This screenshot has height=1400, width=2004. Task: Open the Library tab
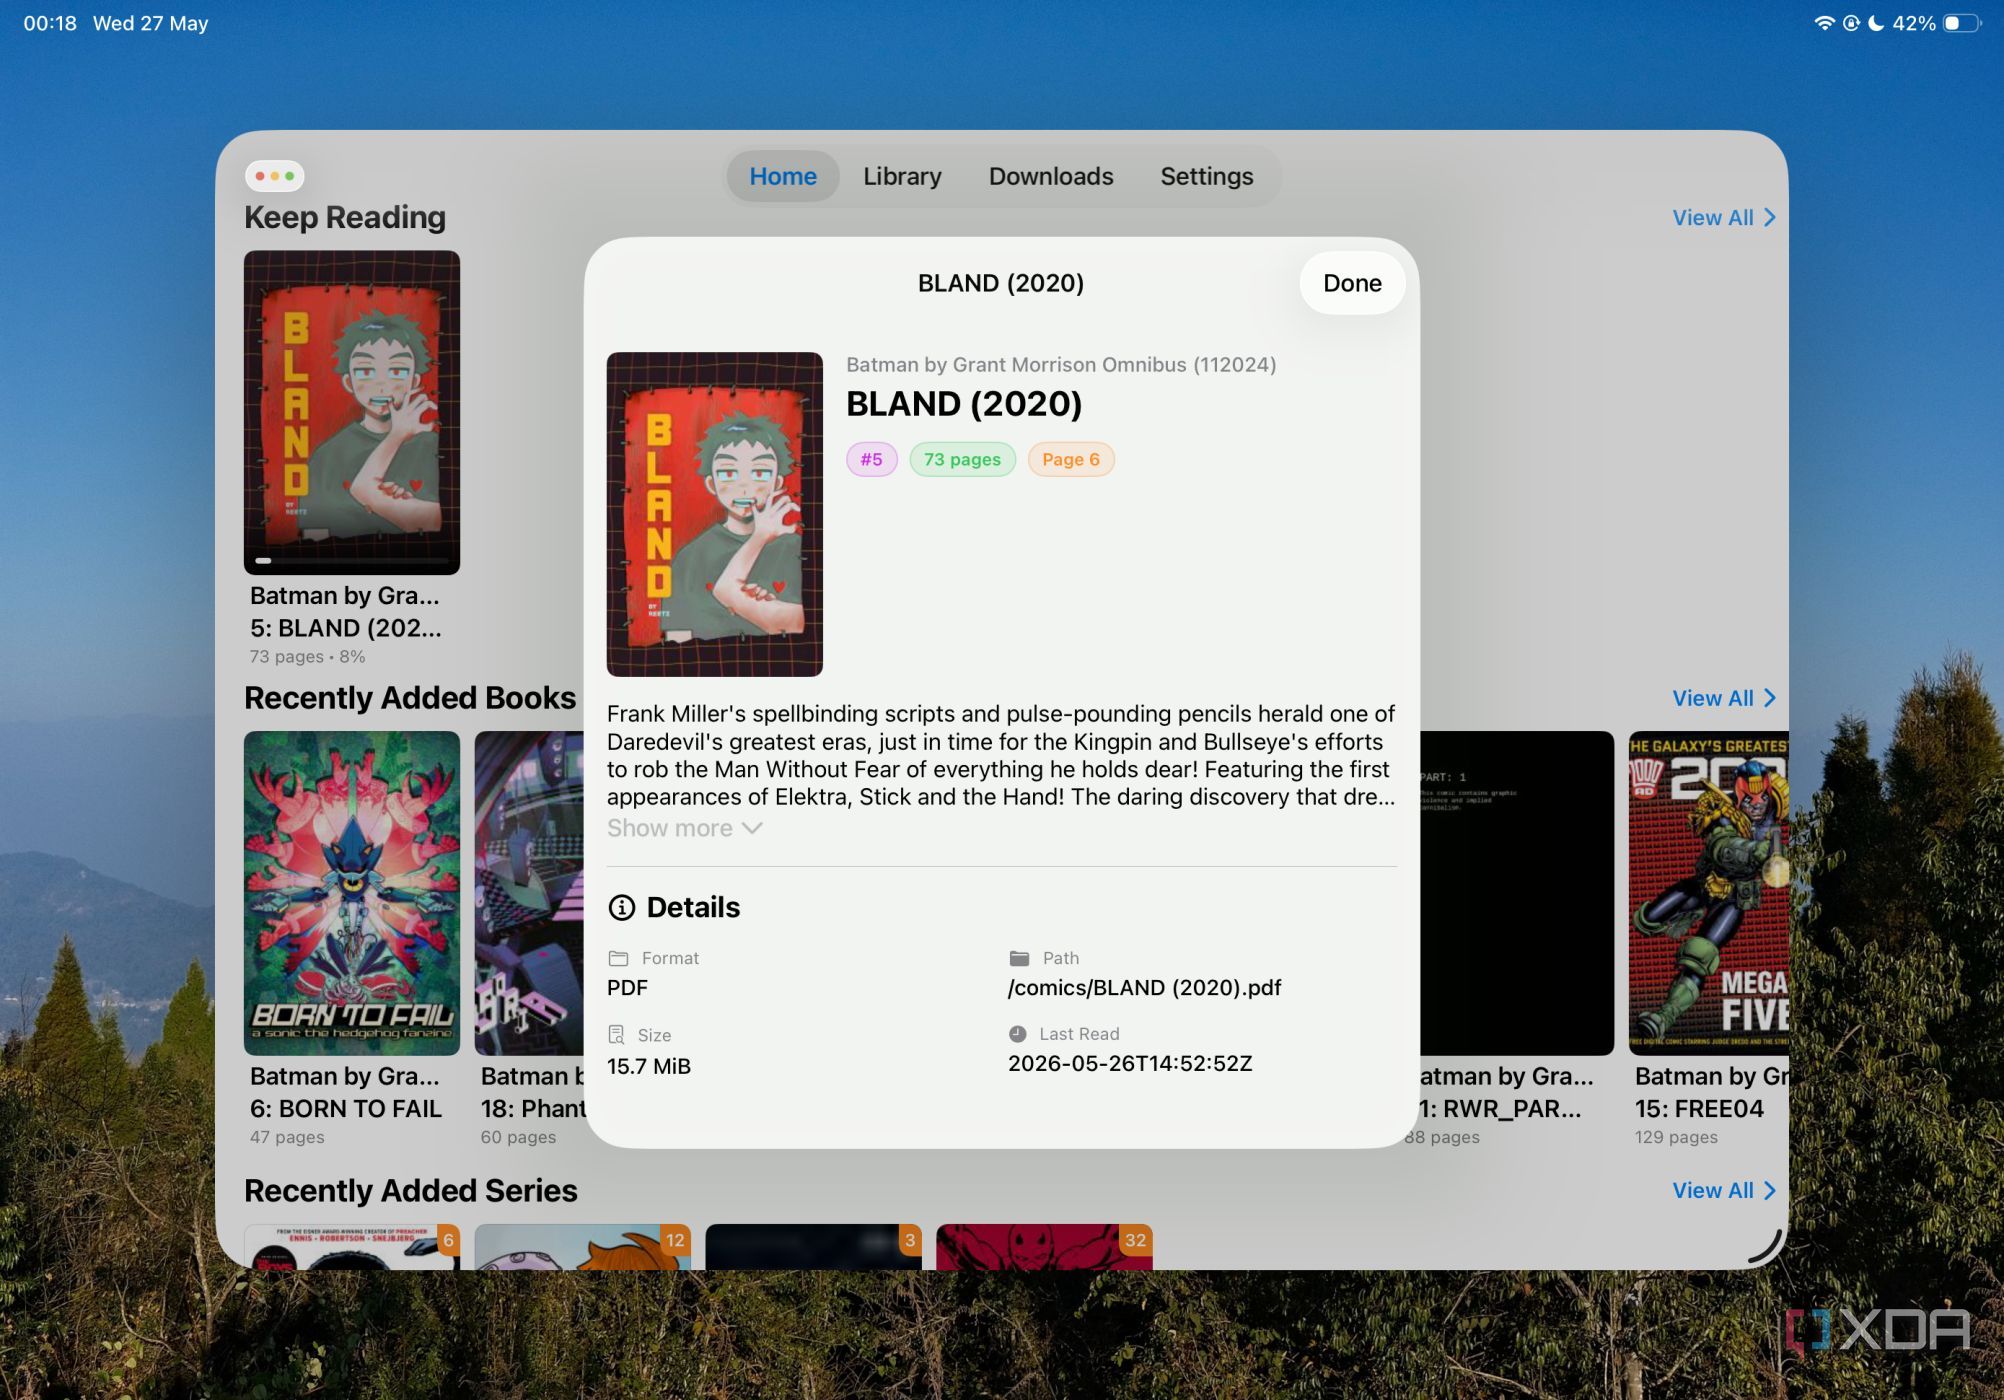tap(902, 176)
